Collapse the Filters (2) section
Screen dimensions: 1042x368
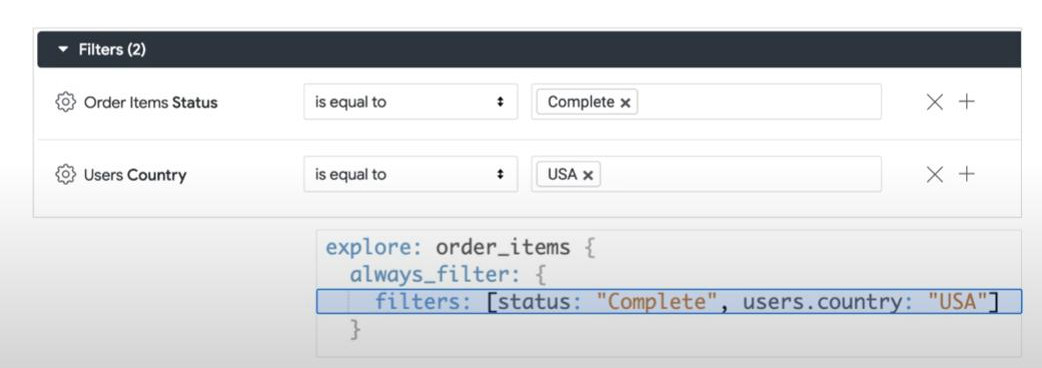click(64, 50)
